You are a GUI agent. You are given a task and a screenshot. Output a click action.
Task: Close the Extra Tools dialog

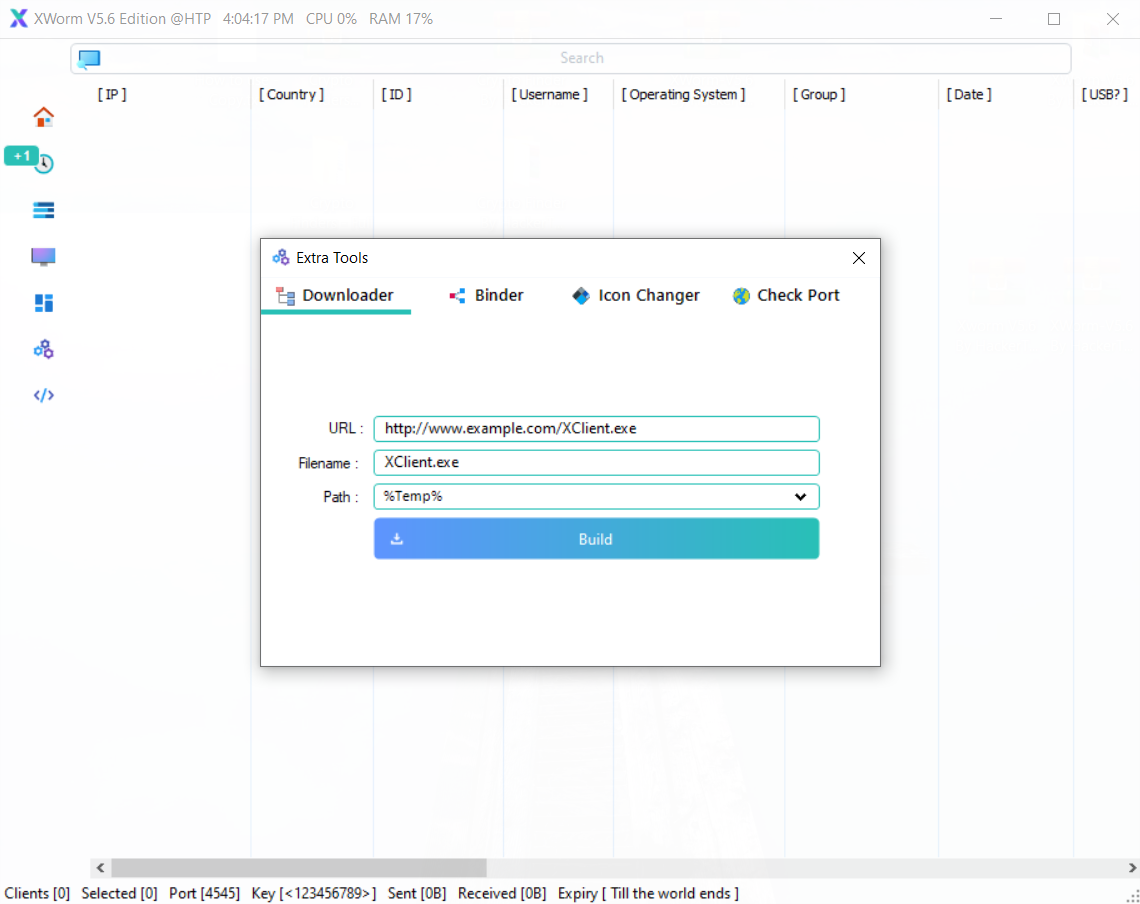[x=858, y=258]
